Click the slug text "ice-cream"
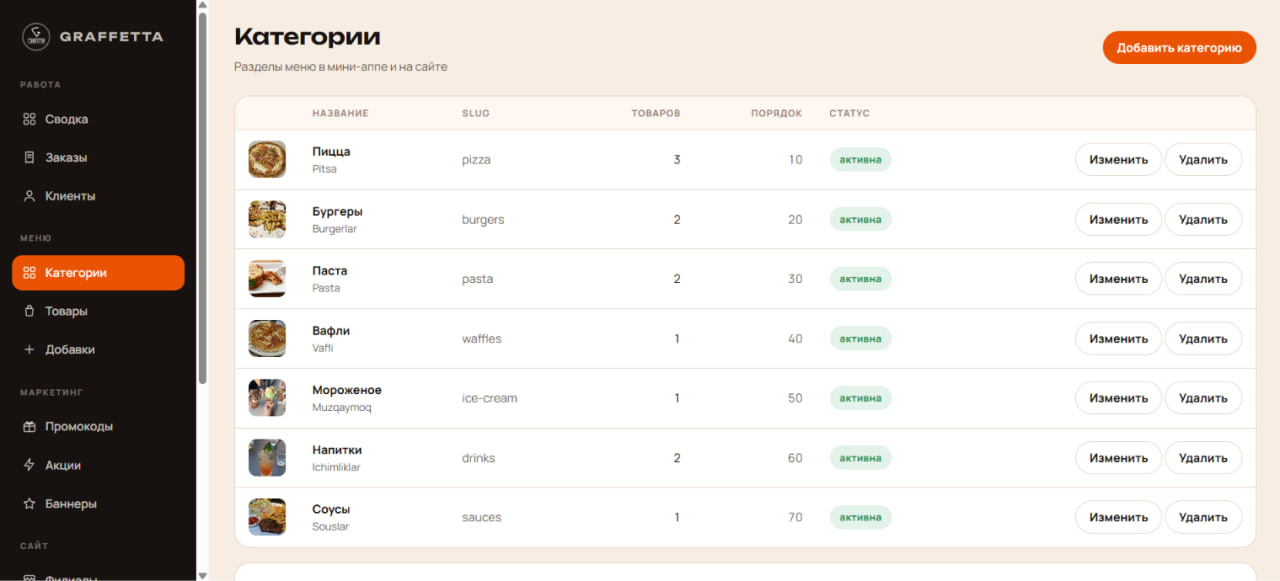 tap(490, 398)
